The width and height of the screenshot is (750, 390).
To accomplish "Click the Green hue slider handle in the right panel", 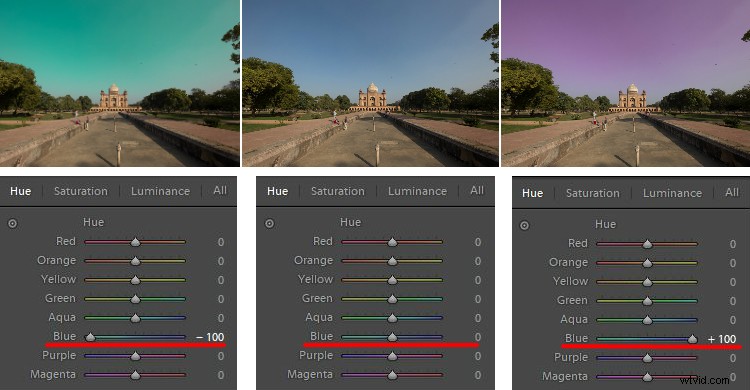I will (647, 301).
